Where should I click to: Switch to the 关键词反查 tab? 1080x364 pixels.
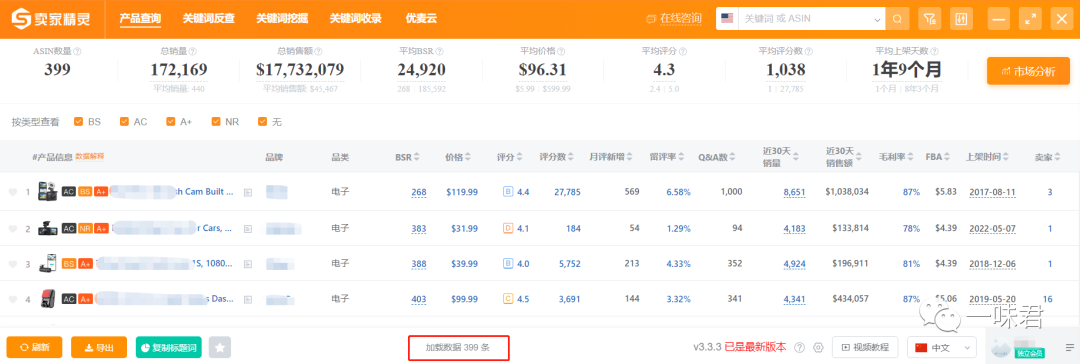click(x=208, y=19)
